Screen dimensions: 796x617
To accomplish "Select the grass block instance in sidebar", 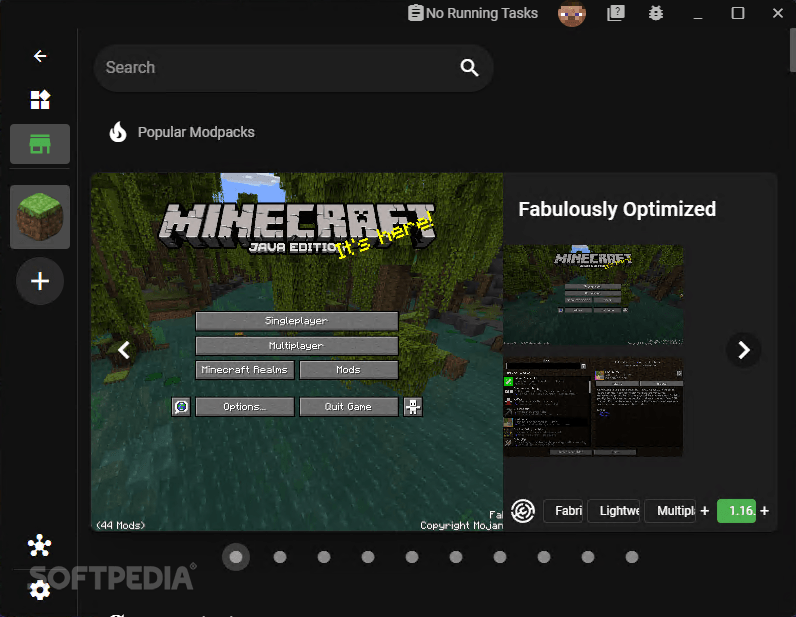I will (40, 217).
